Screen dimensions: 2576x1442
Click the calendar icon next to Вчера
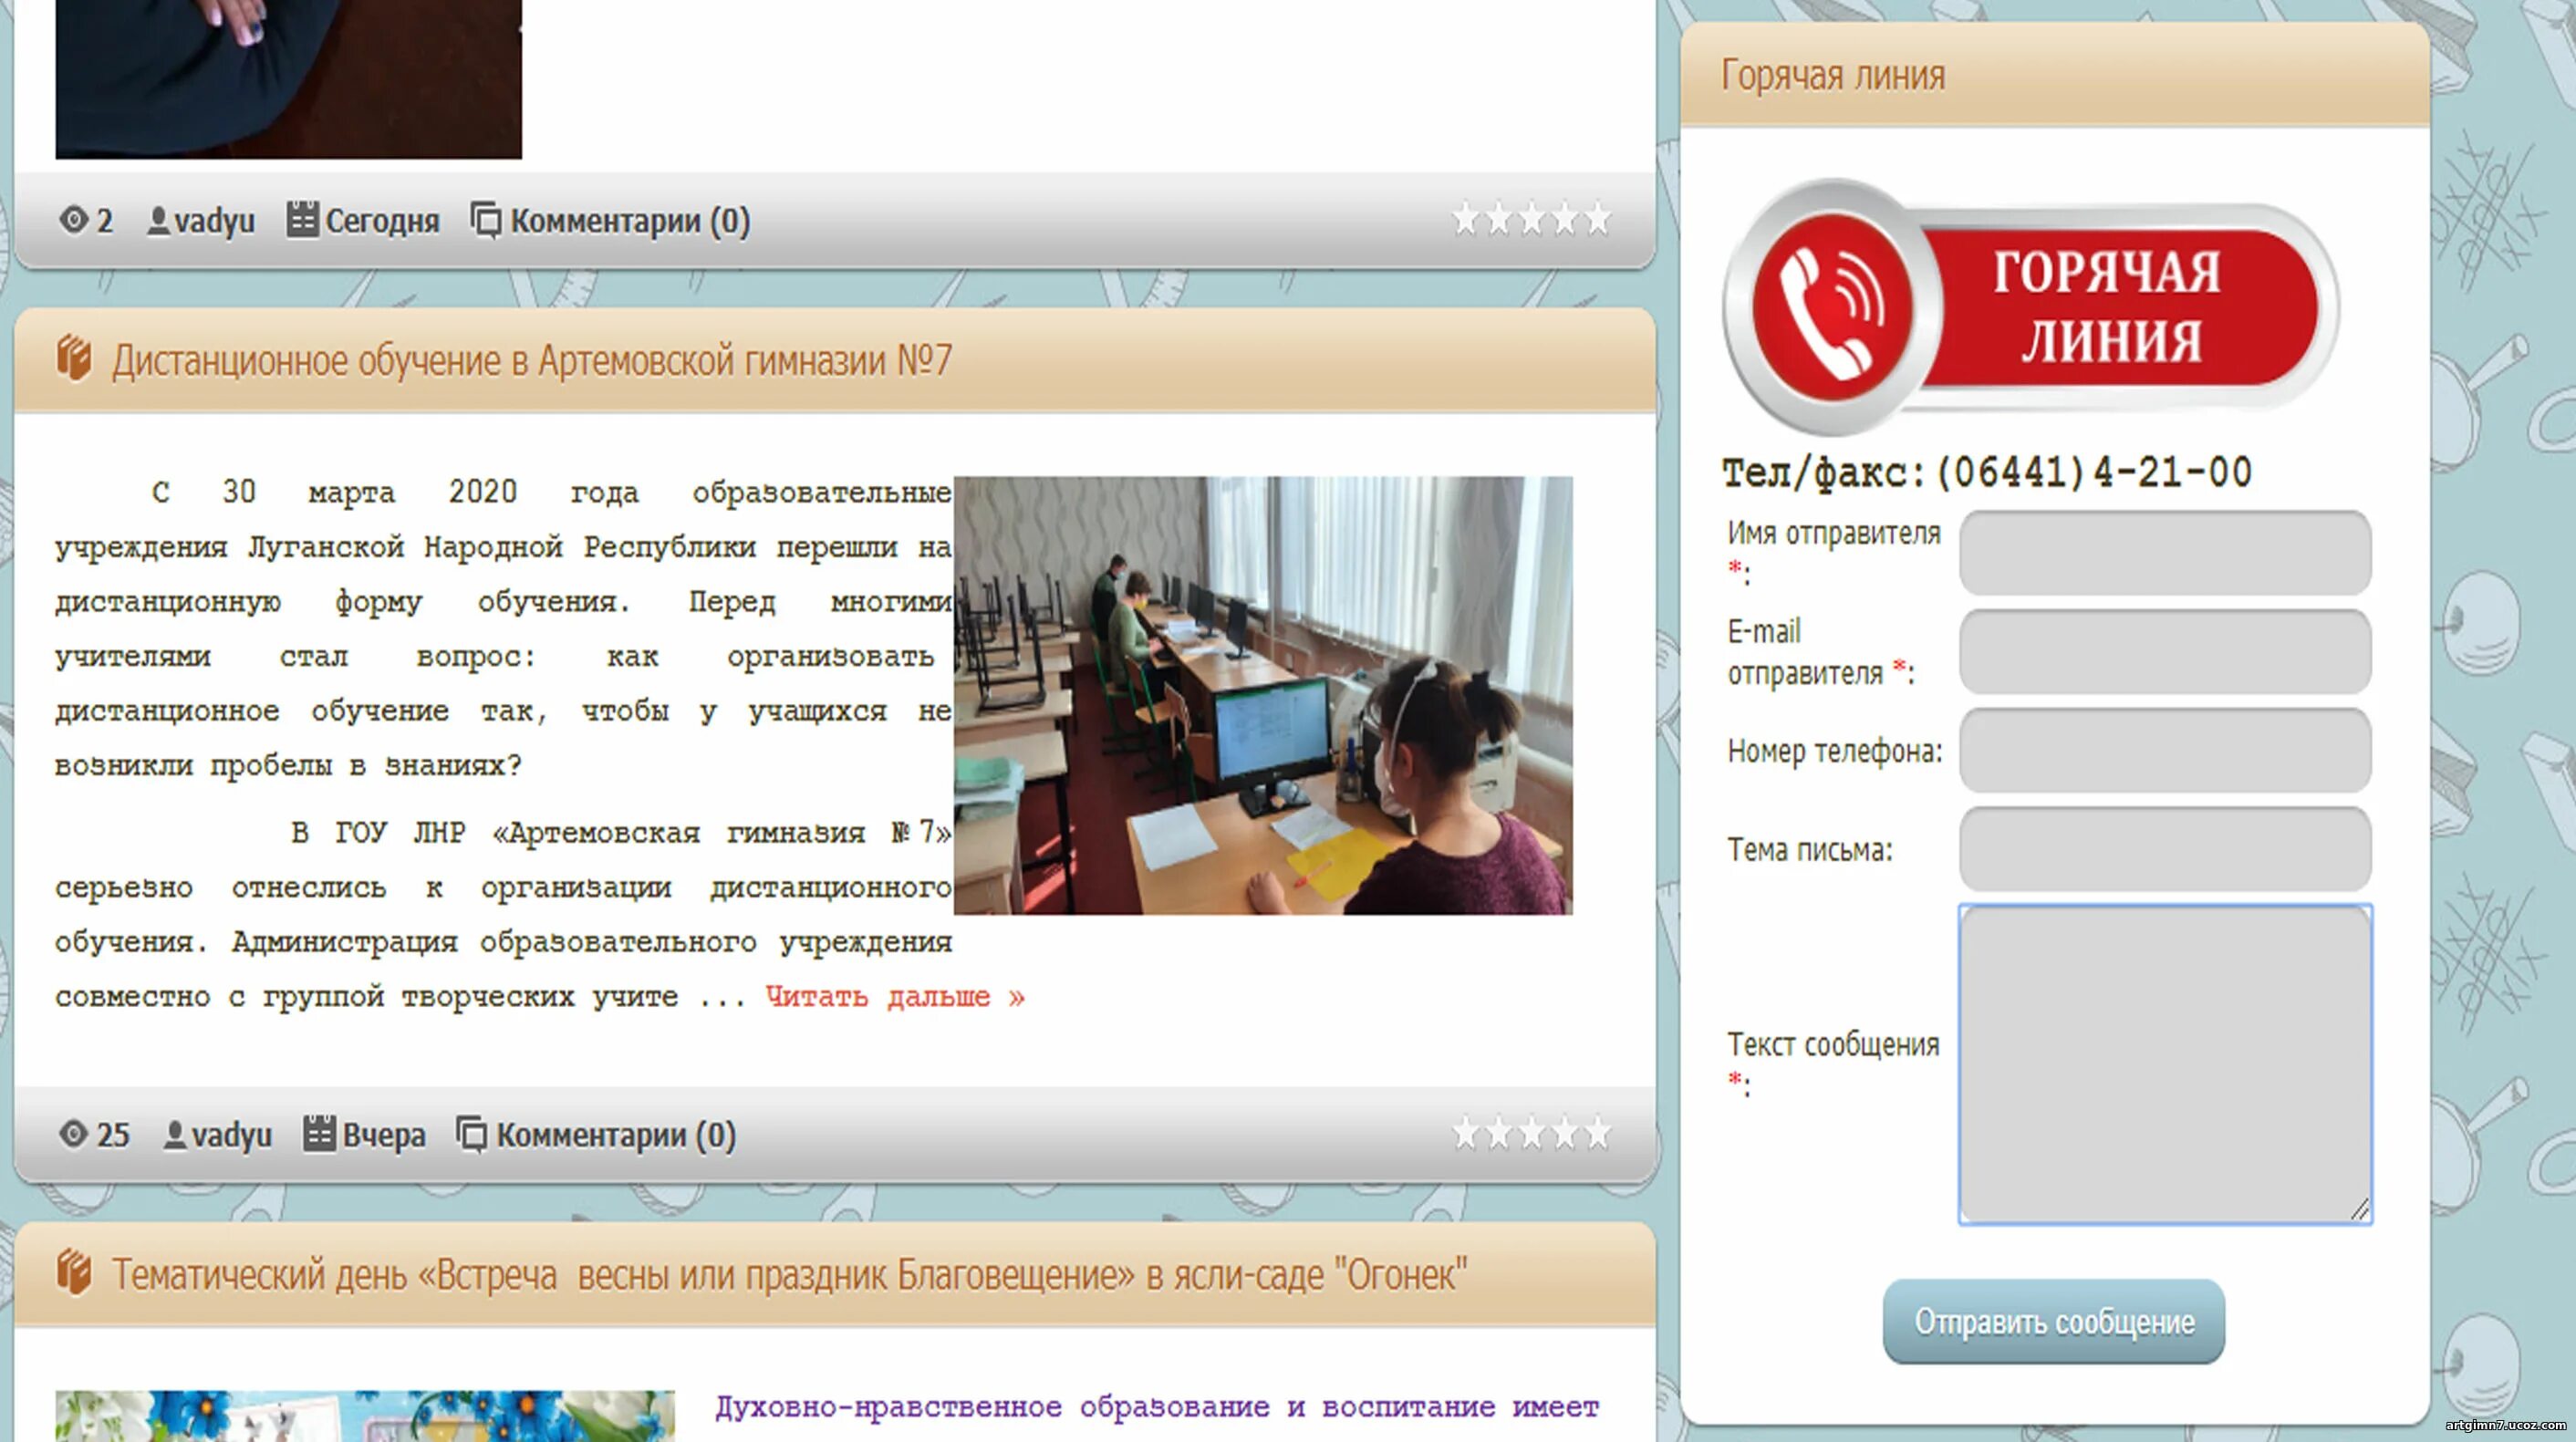[x=319, y=1133]
